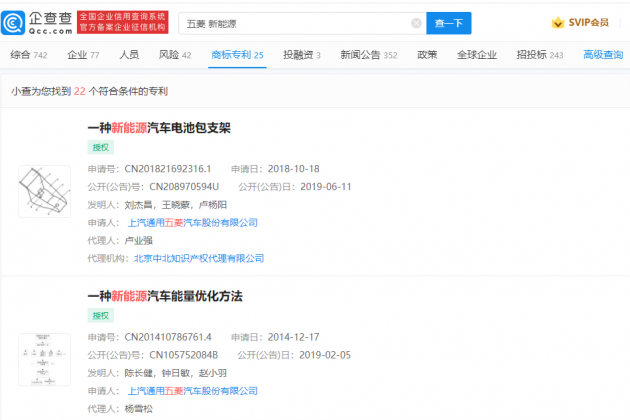Click agent name 杨雪松
This screenshot has width=630, height=420.
(x=139, y=409)
